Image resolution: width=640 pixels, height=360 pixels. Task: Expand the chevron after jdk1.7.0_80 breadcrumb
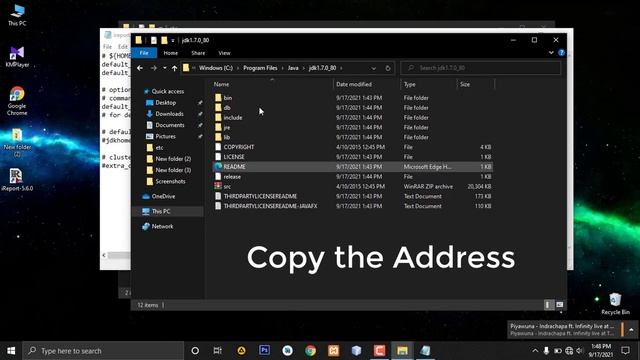(x=341, y=68)
